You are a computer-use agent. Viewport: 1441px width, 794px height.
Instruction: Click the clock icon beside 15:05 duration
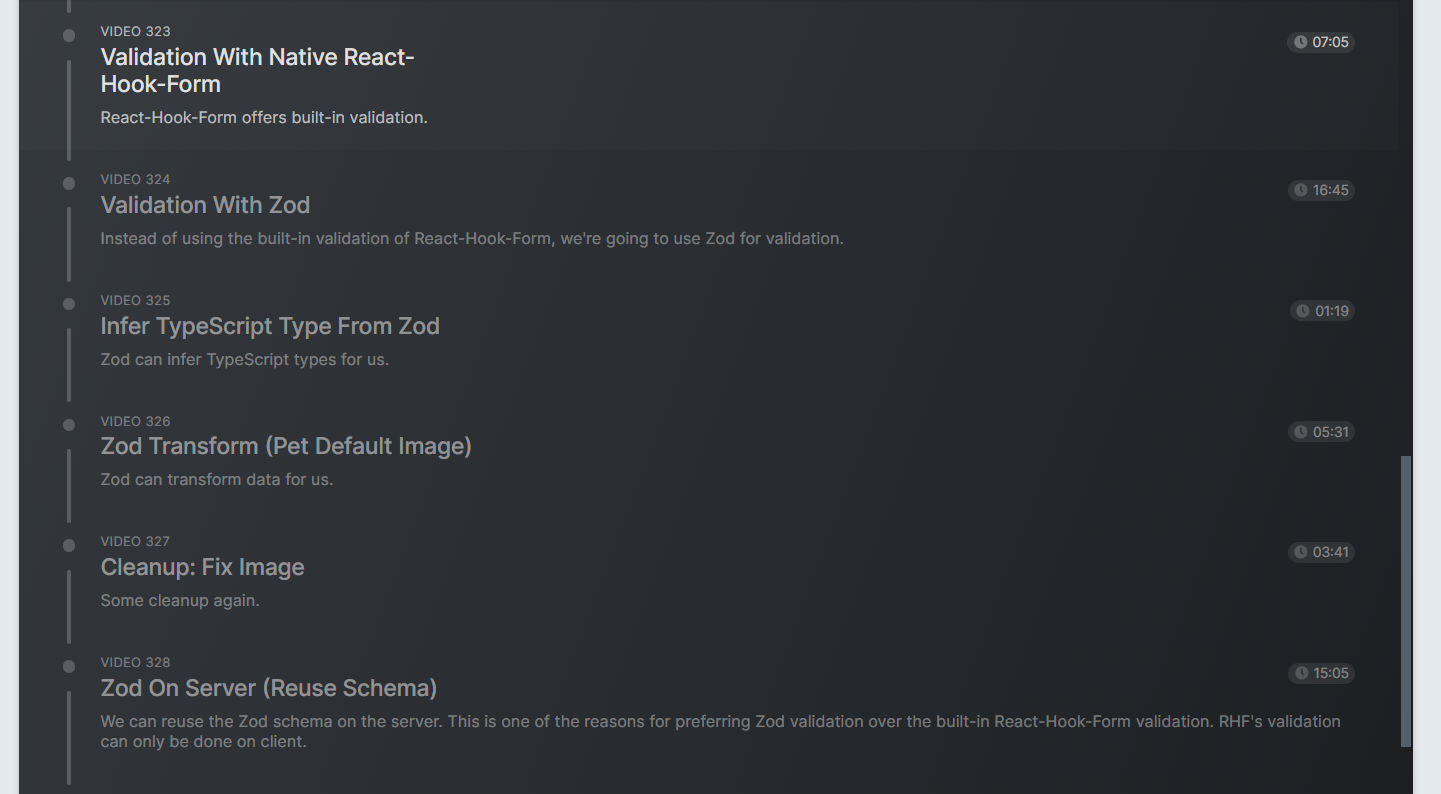click(x=1301, y=673)
